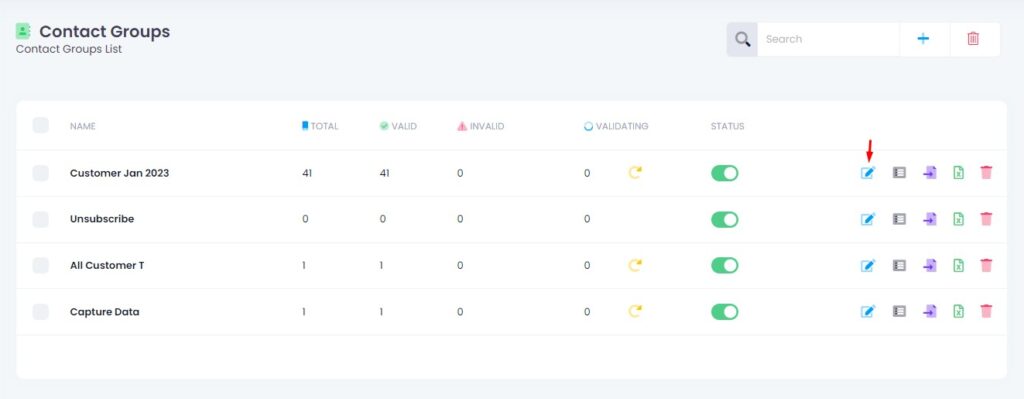Click the Customer Jan 2023 name
Screen dimensions: 1024x399
tap(120, 173)
